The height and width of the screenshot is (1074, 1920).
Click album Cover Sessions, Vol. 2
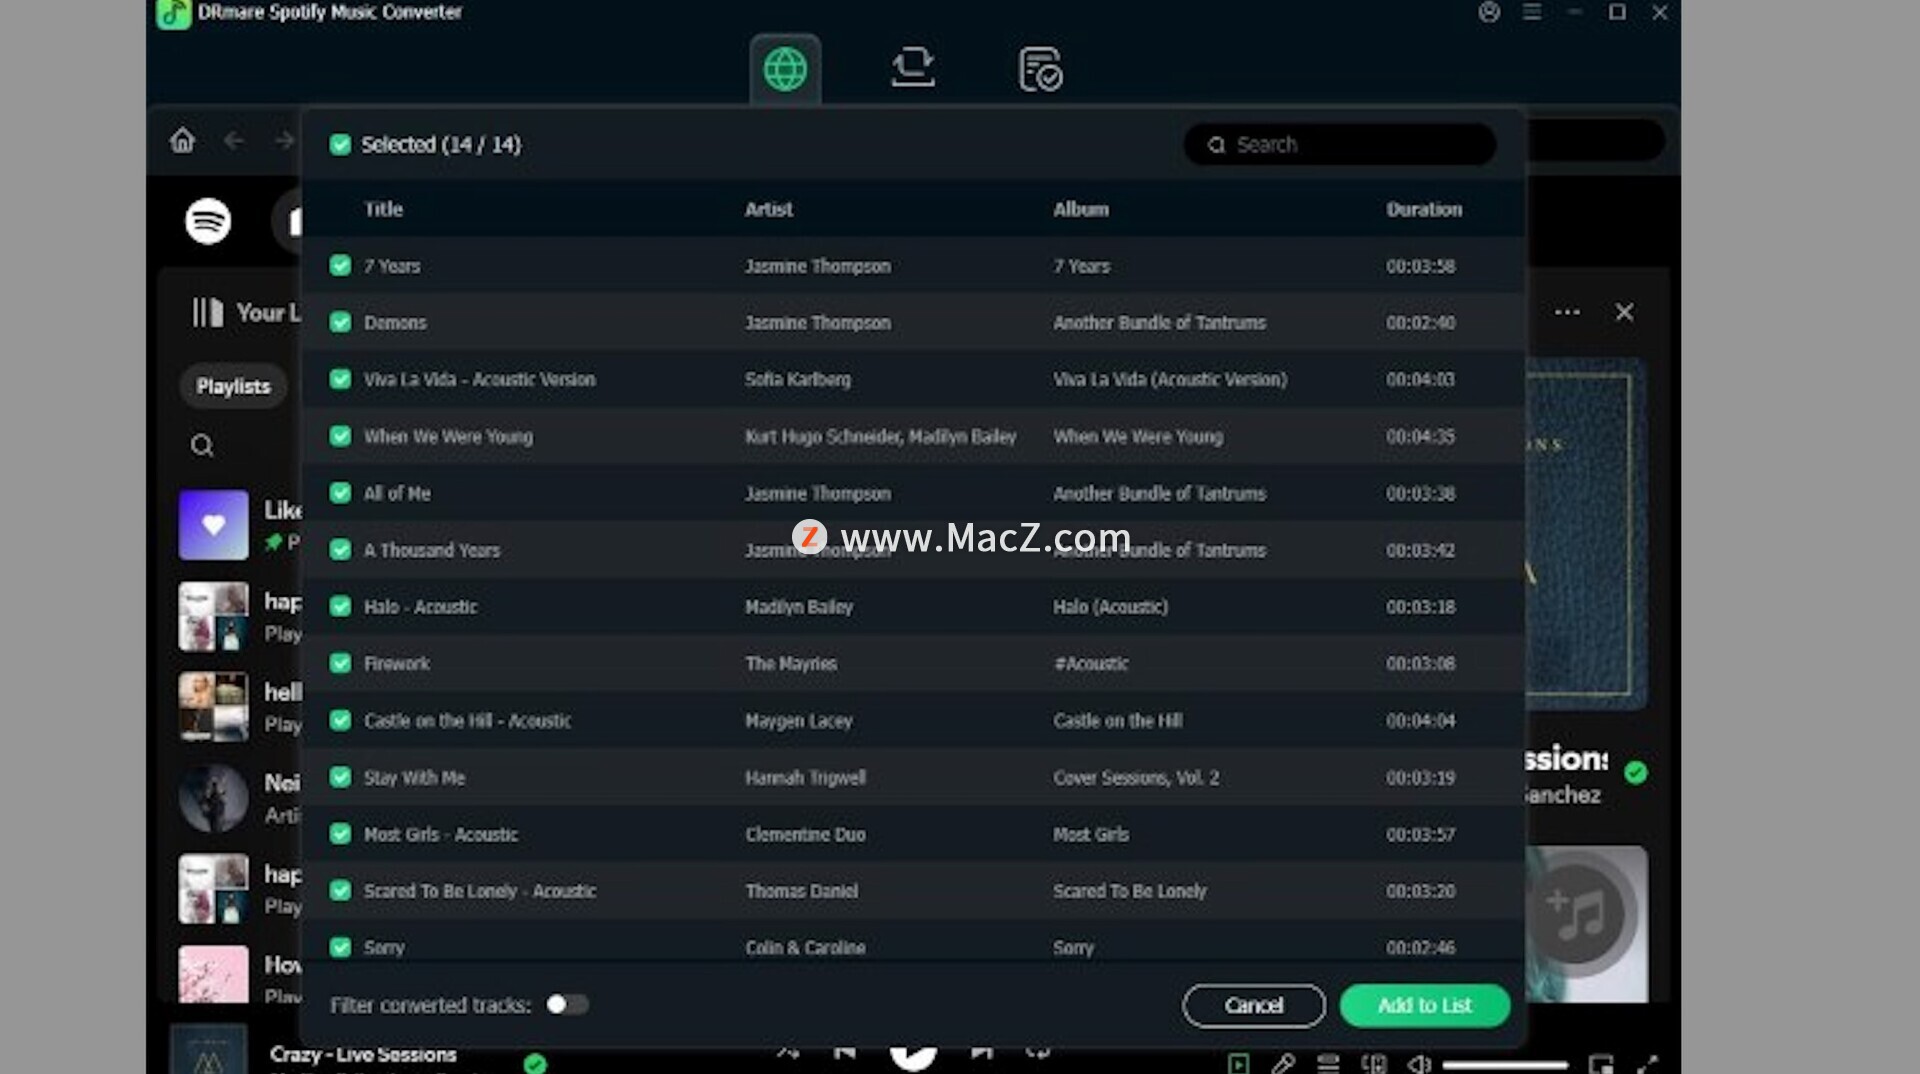tap(1136, 777)
